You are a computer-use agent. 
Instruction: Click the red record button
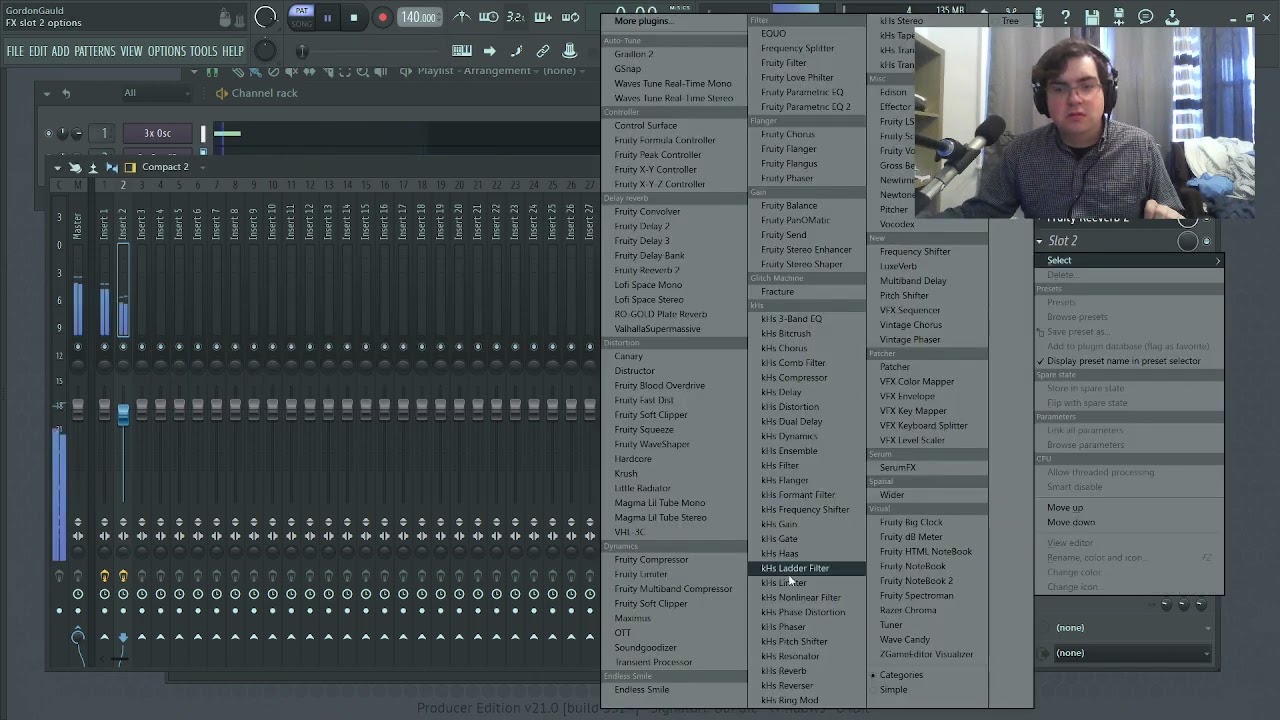click(x=382, y=17)
